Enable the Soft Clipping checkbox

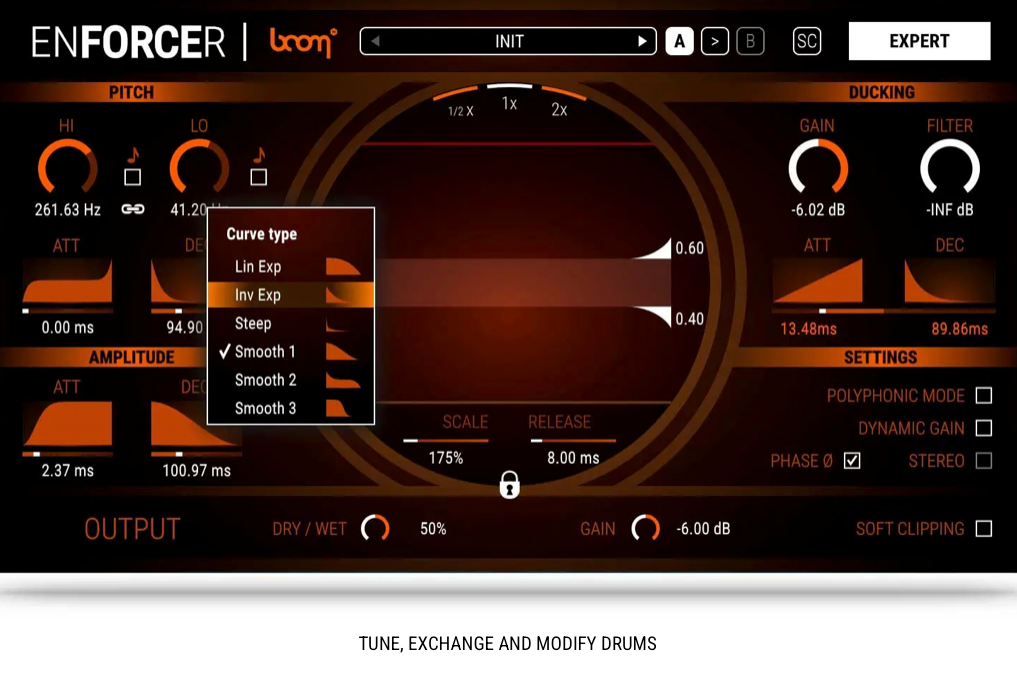[983, 529]
